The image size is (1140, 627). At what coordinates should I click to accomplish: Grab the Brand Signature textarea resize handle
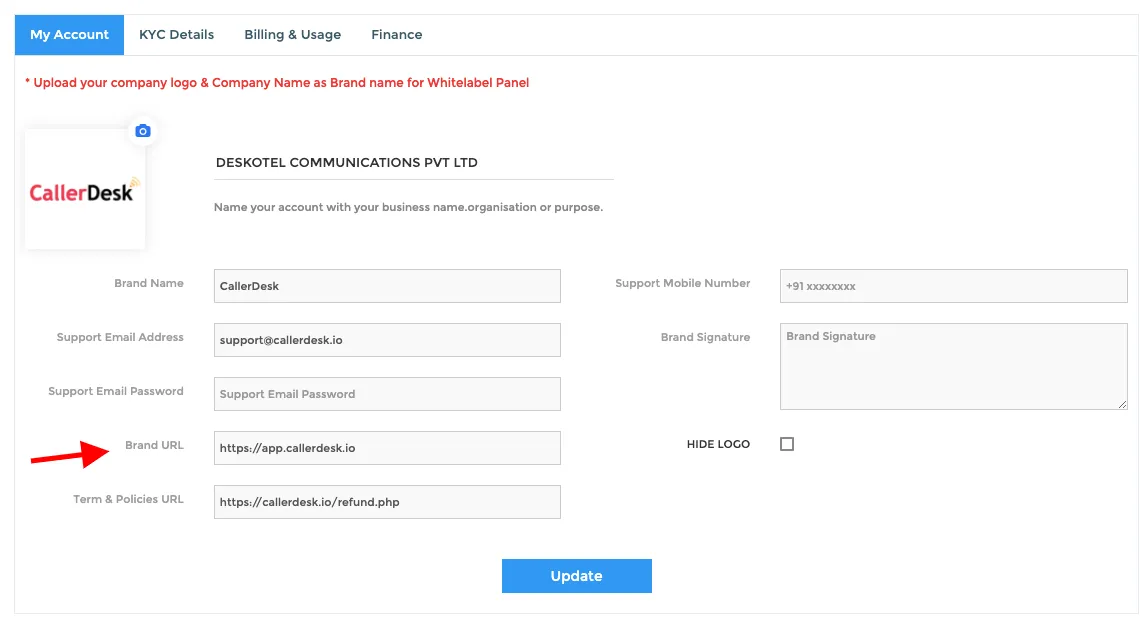pos(1122,404)
